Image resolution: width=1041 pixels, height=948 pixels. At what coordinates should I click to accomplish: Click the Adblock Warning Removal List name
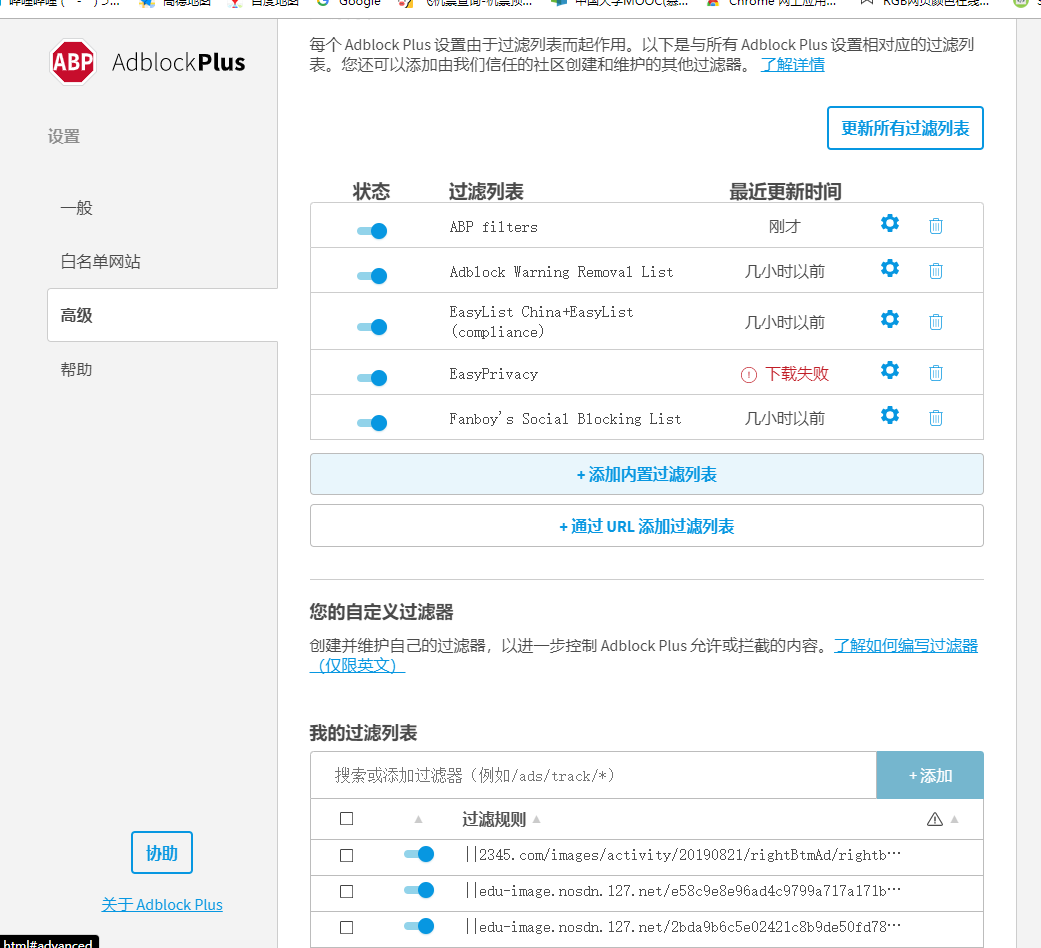tap(561, 272)
